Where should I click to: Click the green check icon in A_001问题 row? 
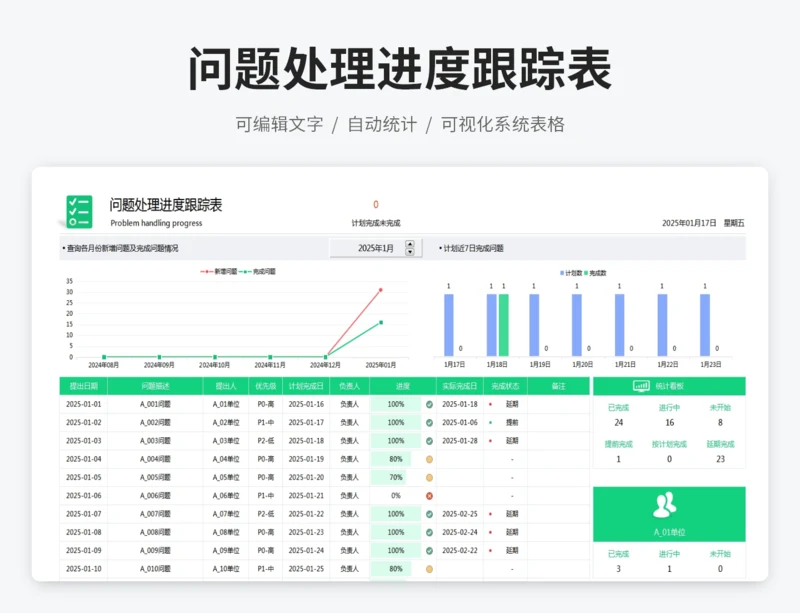[430, 404]
